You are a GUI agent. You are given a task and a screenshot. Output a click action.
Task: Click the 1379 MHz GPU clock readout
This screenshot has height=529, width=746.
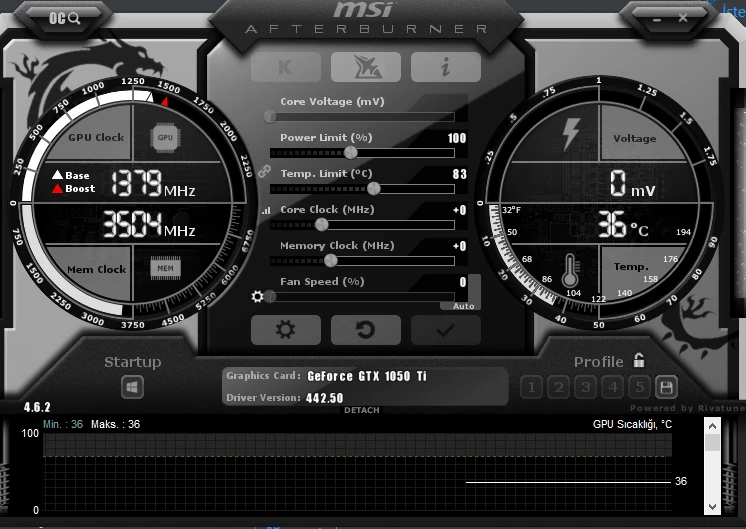click(x=153, y=183)
